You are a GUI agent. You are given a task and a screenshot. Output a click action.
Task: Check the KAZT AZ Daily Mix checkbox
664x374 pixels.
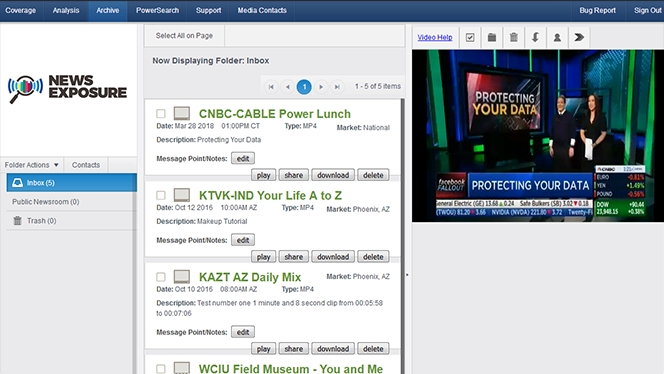coord(161,277)
